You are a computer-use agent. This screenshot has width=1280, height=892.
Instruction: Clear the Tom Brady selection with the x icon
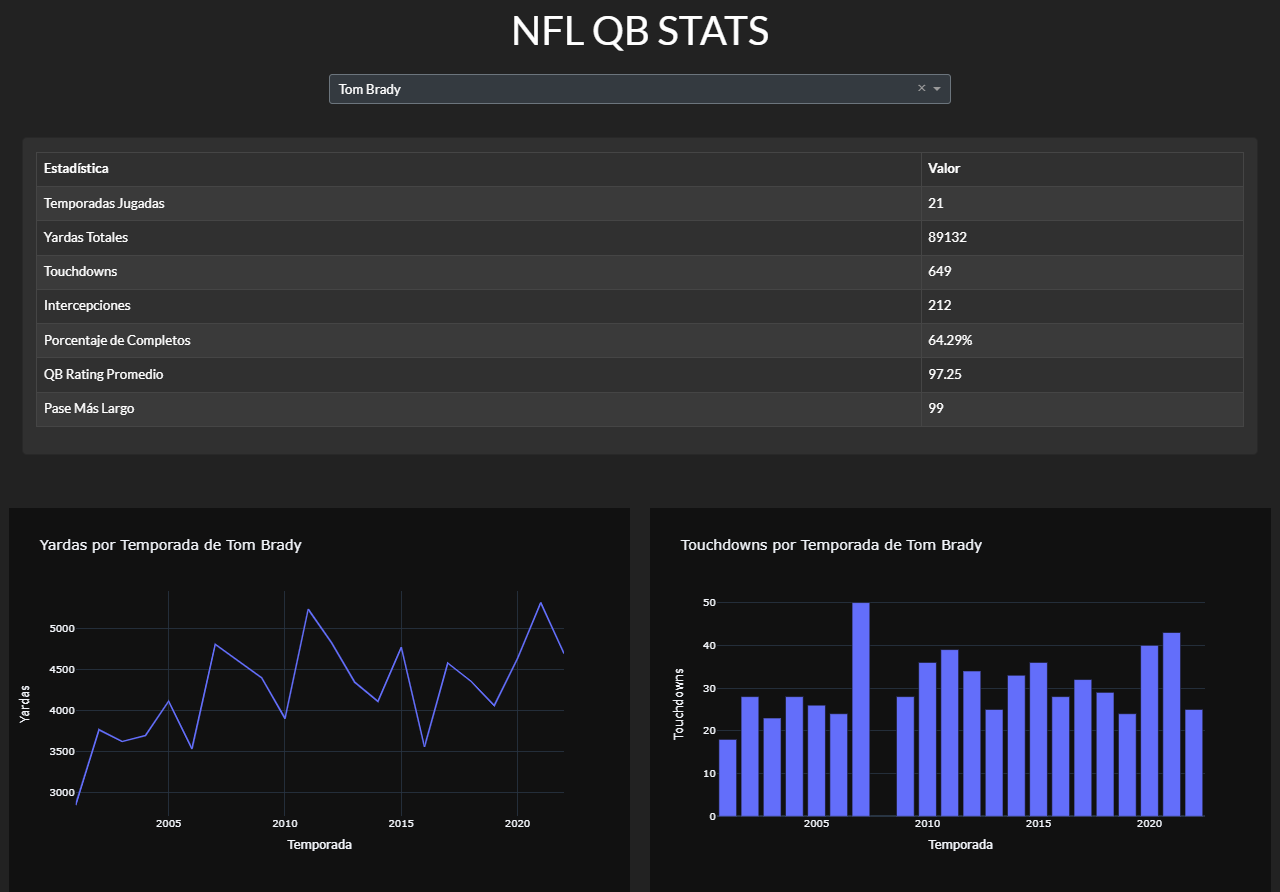[922, 89]
